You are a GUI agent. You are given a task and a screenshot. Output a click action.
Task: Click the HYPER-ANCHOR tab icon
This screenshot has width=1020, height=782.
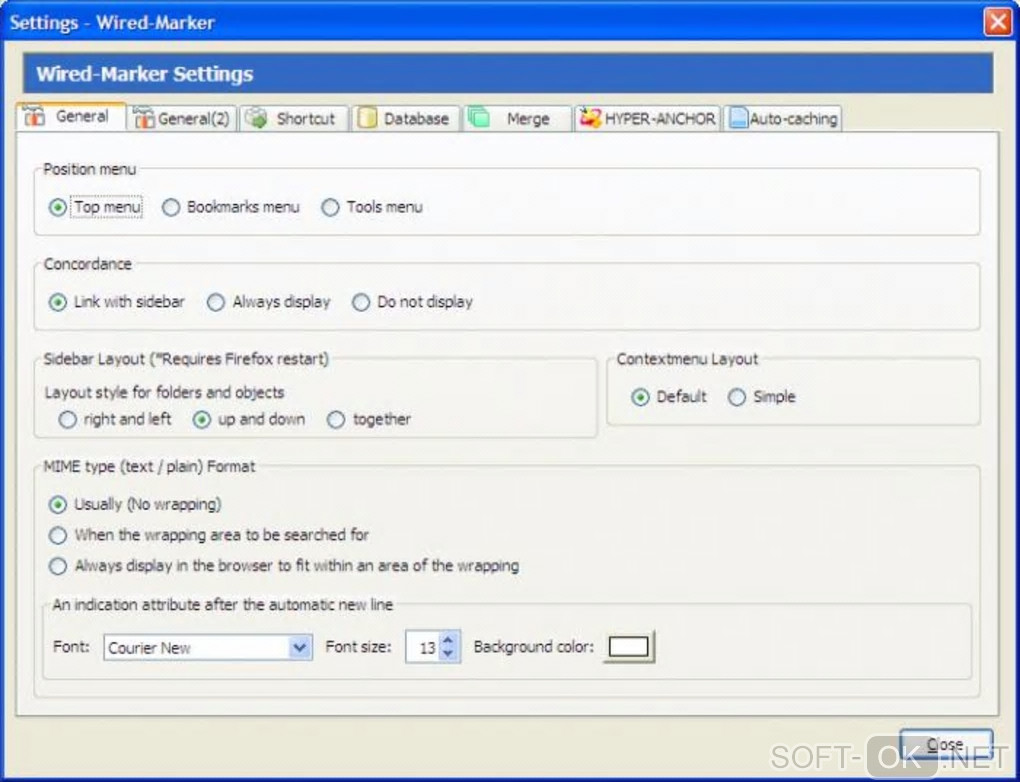(x=590, y=118)
